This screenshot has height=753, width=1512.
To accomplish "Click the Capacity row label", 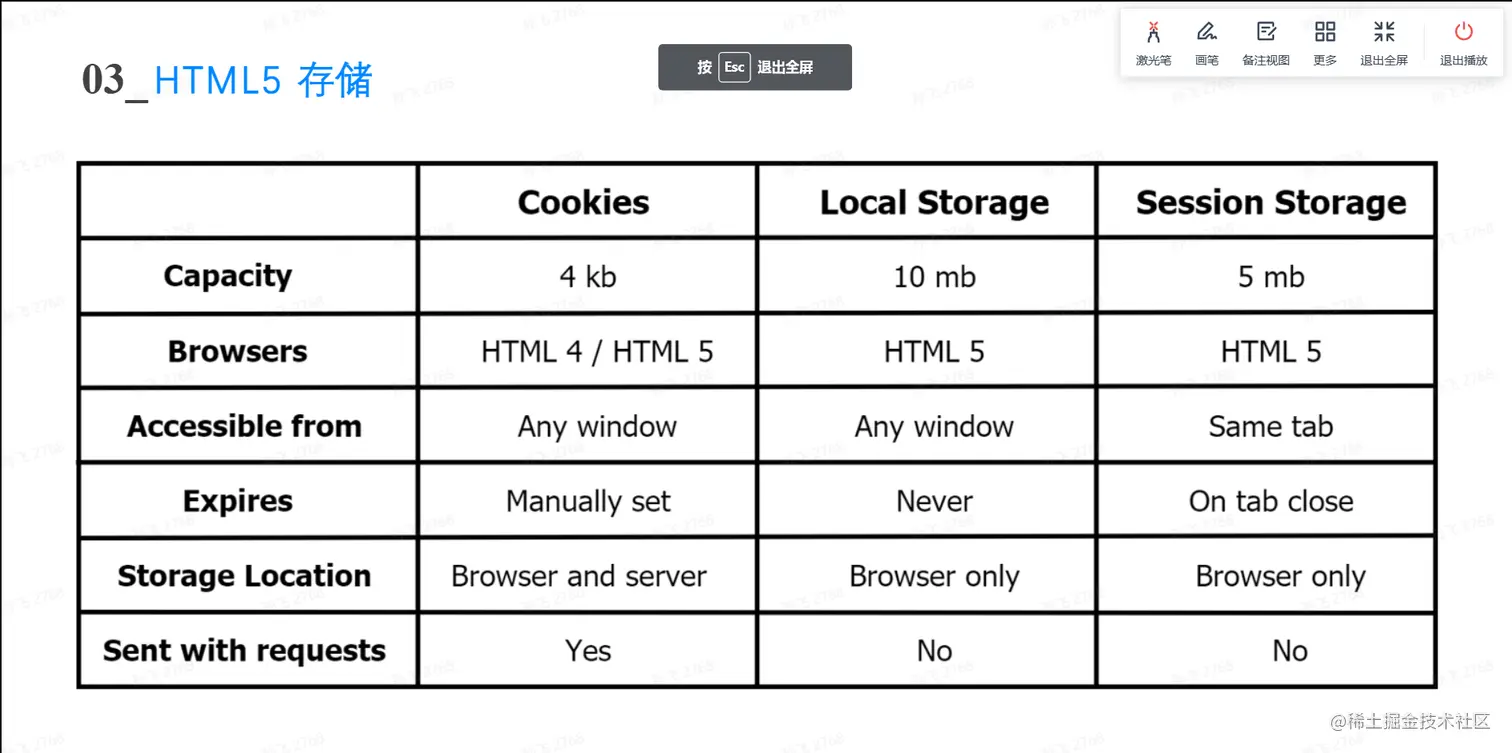I will pyautogui.click(x=228, y=276).
